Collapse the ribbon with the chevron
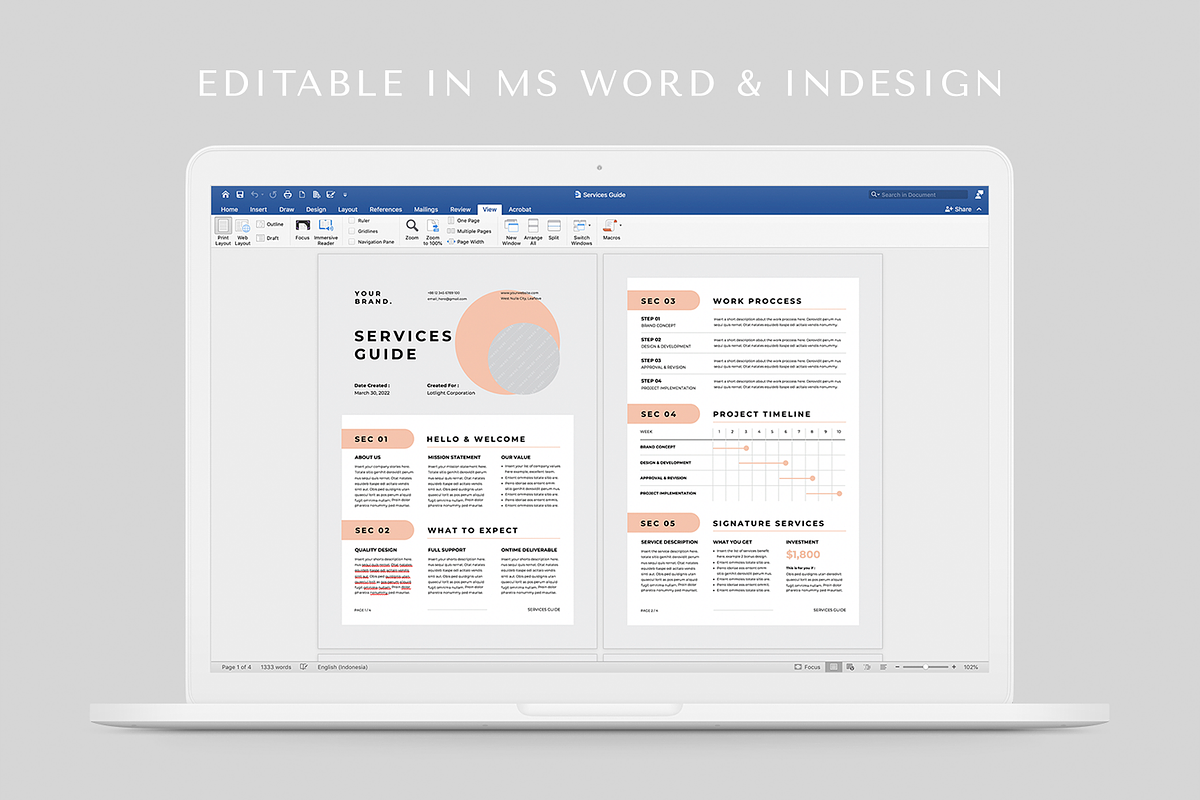 click(980, 209)
